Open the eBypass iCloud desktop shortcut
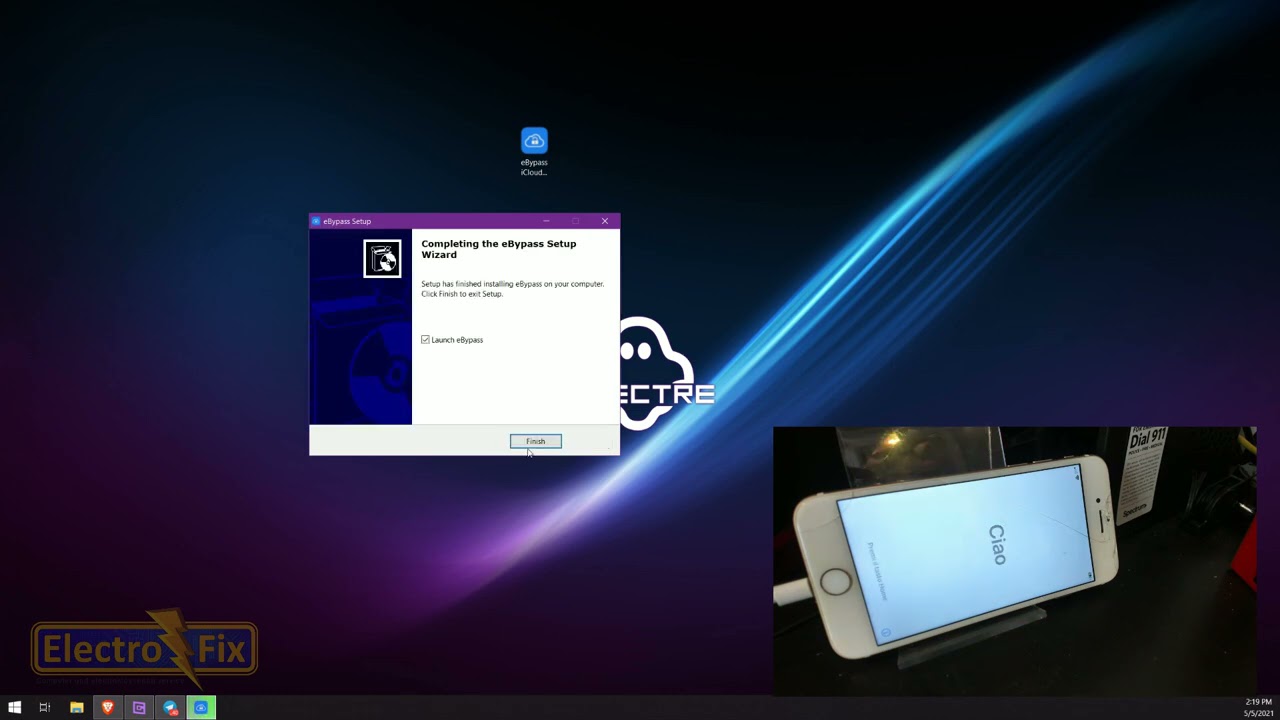The image size is (1280, 720). [x=534, y=152]
